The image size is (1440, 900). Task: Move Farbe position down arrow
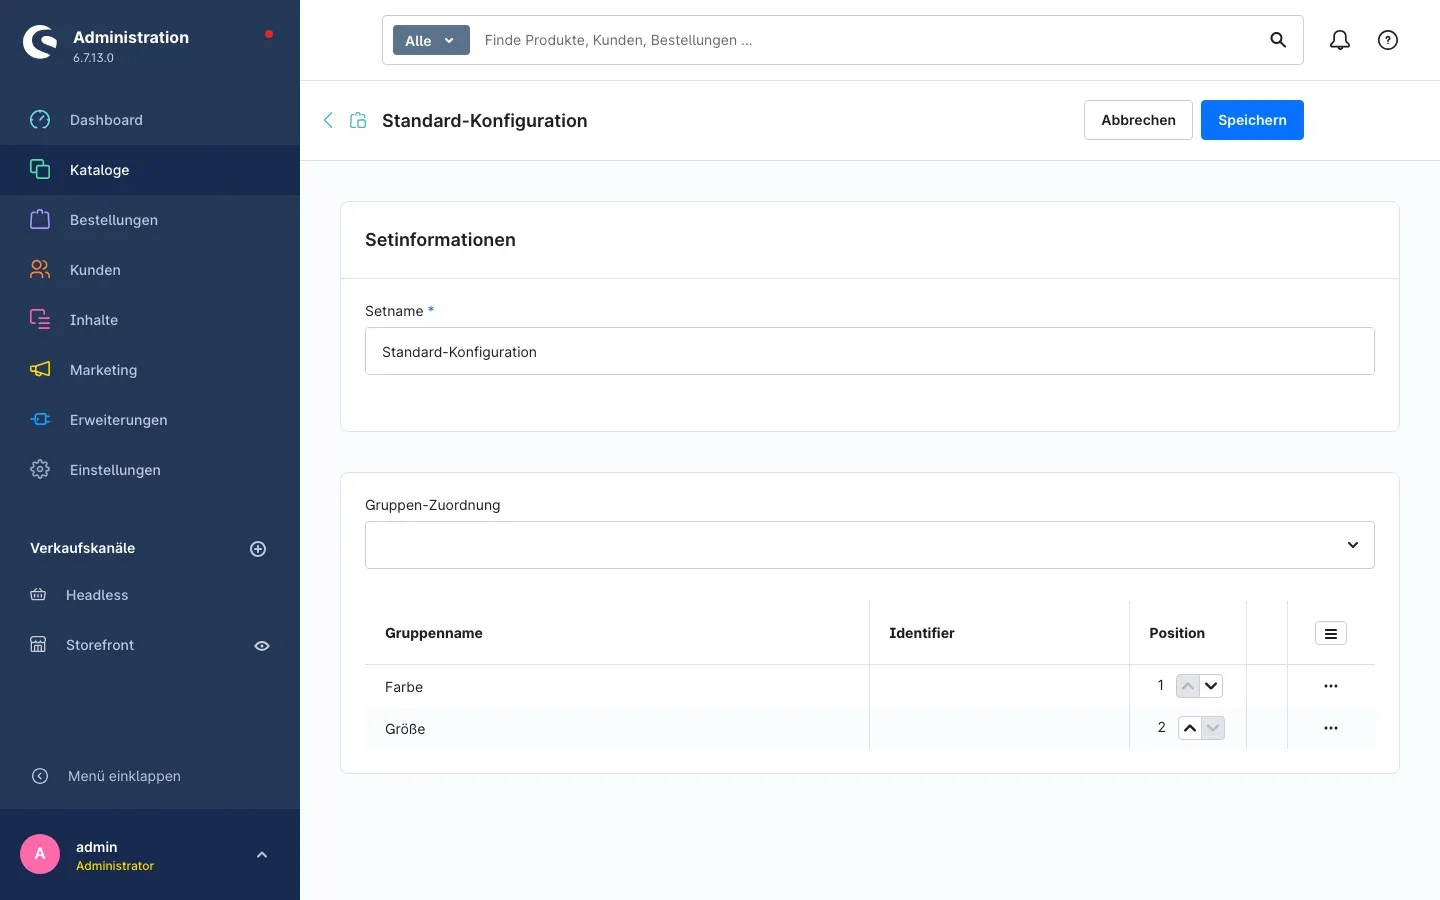(x=1211, y=686)
